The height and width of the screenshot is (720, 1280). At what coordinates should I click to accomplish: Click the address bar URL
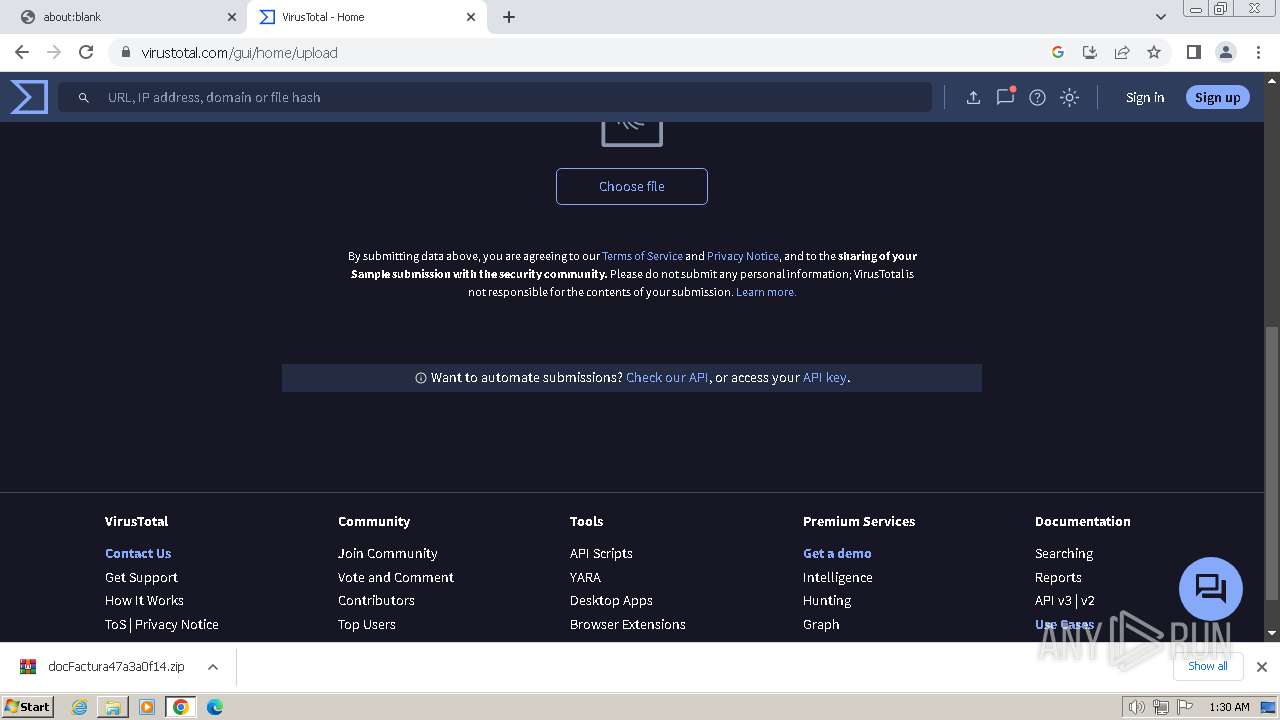point(239,53)
